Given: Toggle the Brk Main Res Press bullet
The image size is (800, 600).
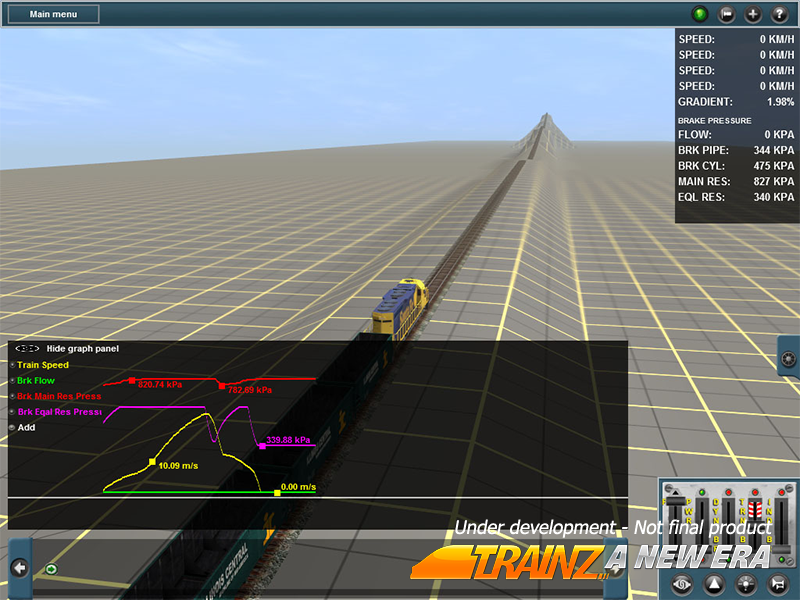Looking at the screenshot, I should 12,396.
